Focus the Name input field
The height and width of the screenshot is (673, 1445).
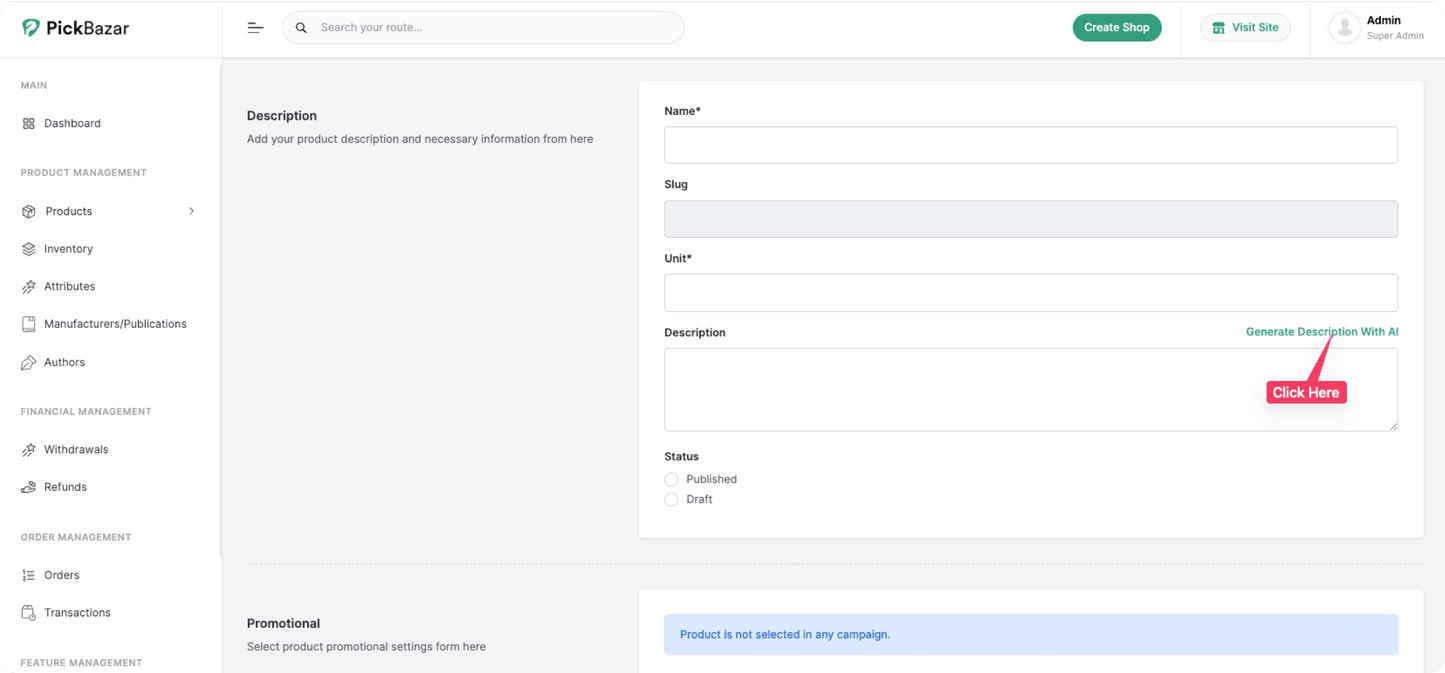(x=1030, y=145)
